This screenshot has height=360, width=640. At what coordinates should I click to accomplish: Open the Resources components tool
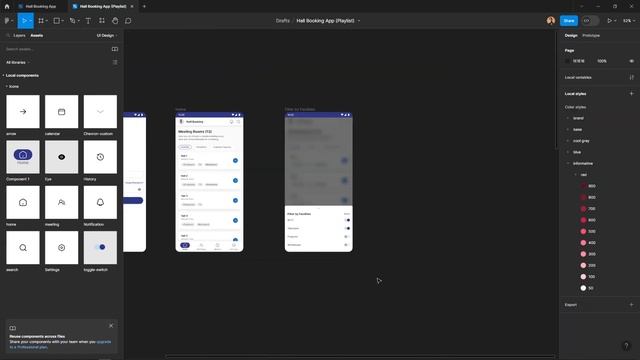pyautogui.click(x=102, y=21)
